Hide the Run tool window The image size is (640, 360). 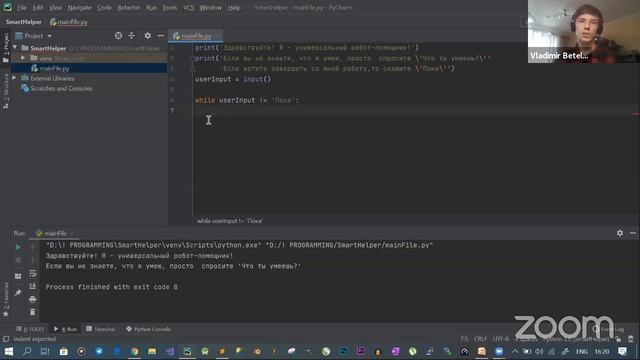633,233
